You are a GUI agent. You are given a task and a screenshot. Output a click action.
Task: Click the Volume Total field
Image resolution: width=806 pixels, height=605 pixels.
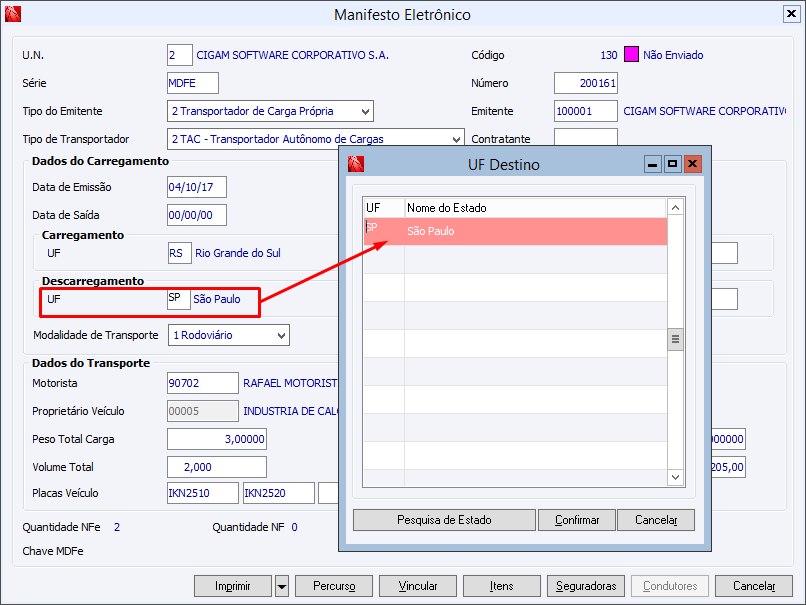[x=217, y=467]
